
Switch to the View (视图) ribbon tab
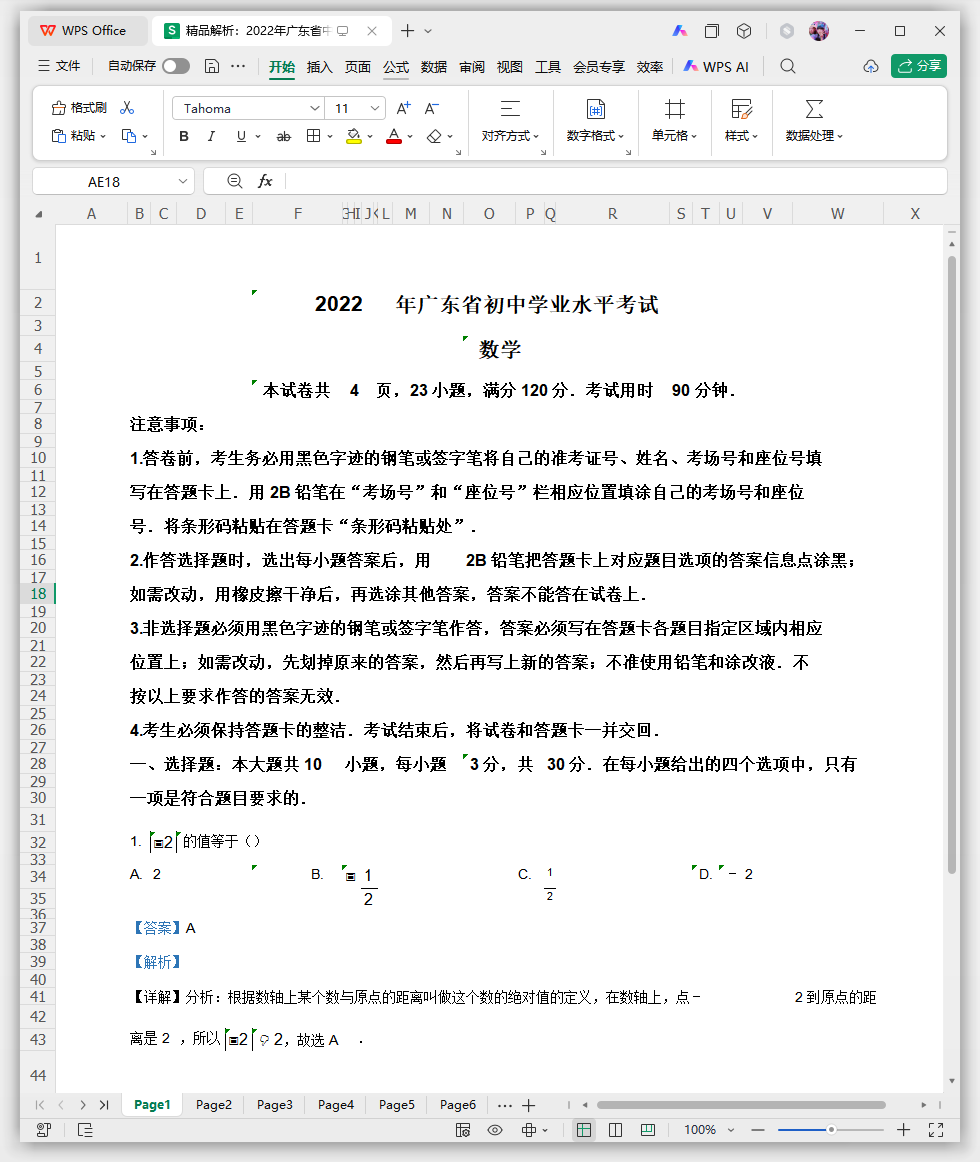[x=509, y=67]
